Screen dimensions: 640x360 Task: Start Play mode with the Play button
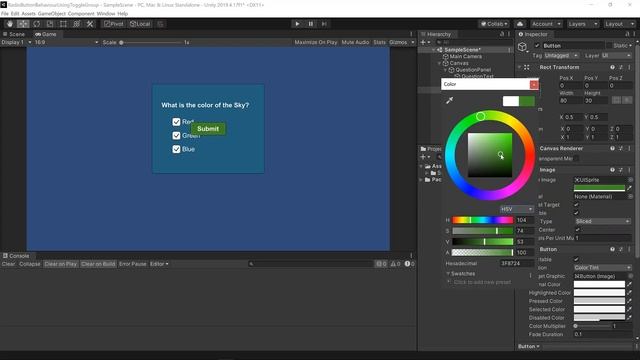[x=297, y=24]
